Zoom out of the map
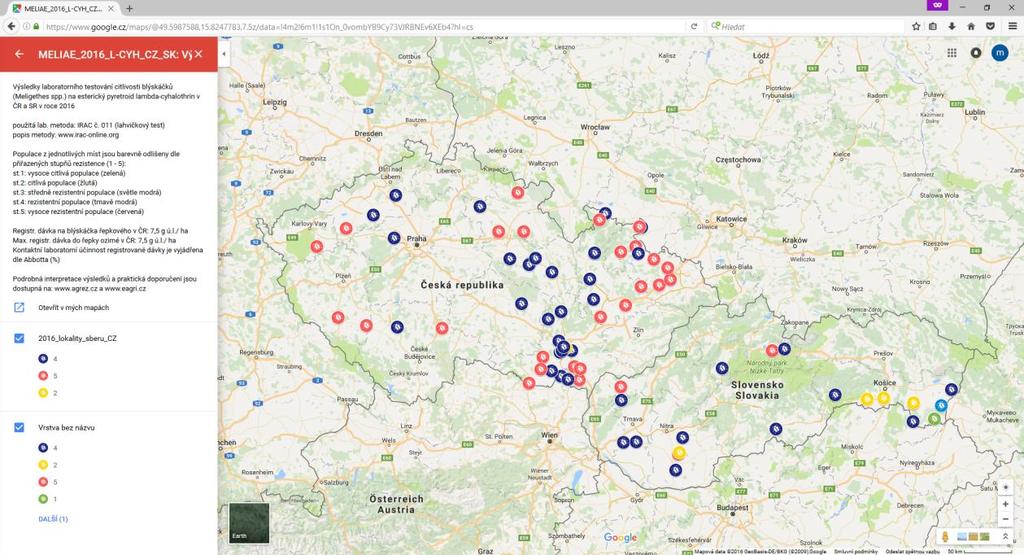The width and height of the screenshot is (1024, 555). [x=1005, y=520]
